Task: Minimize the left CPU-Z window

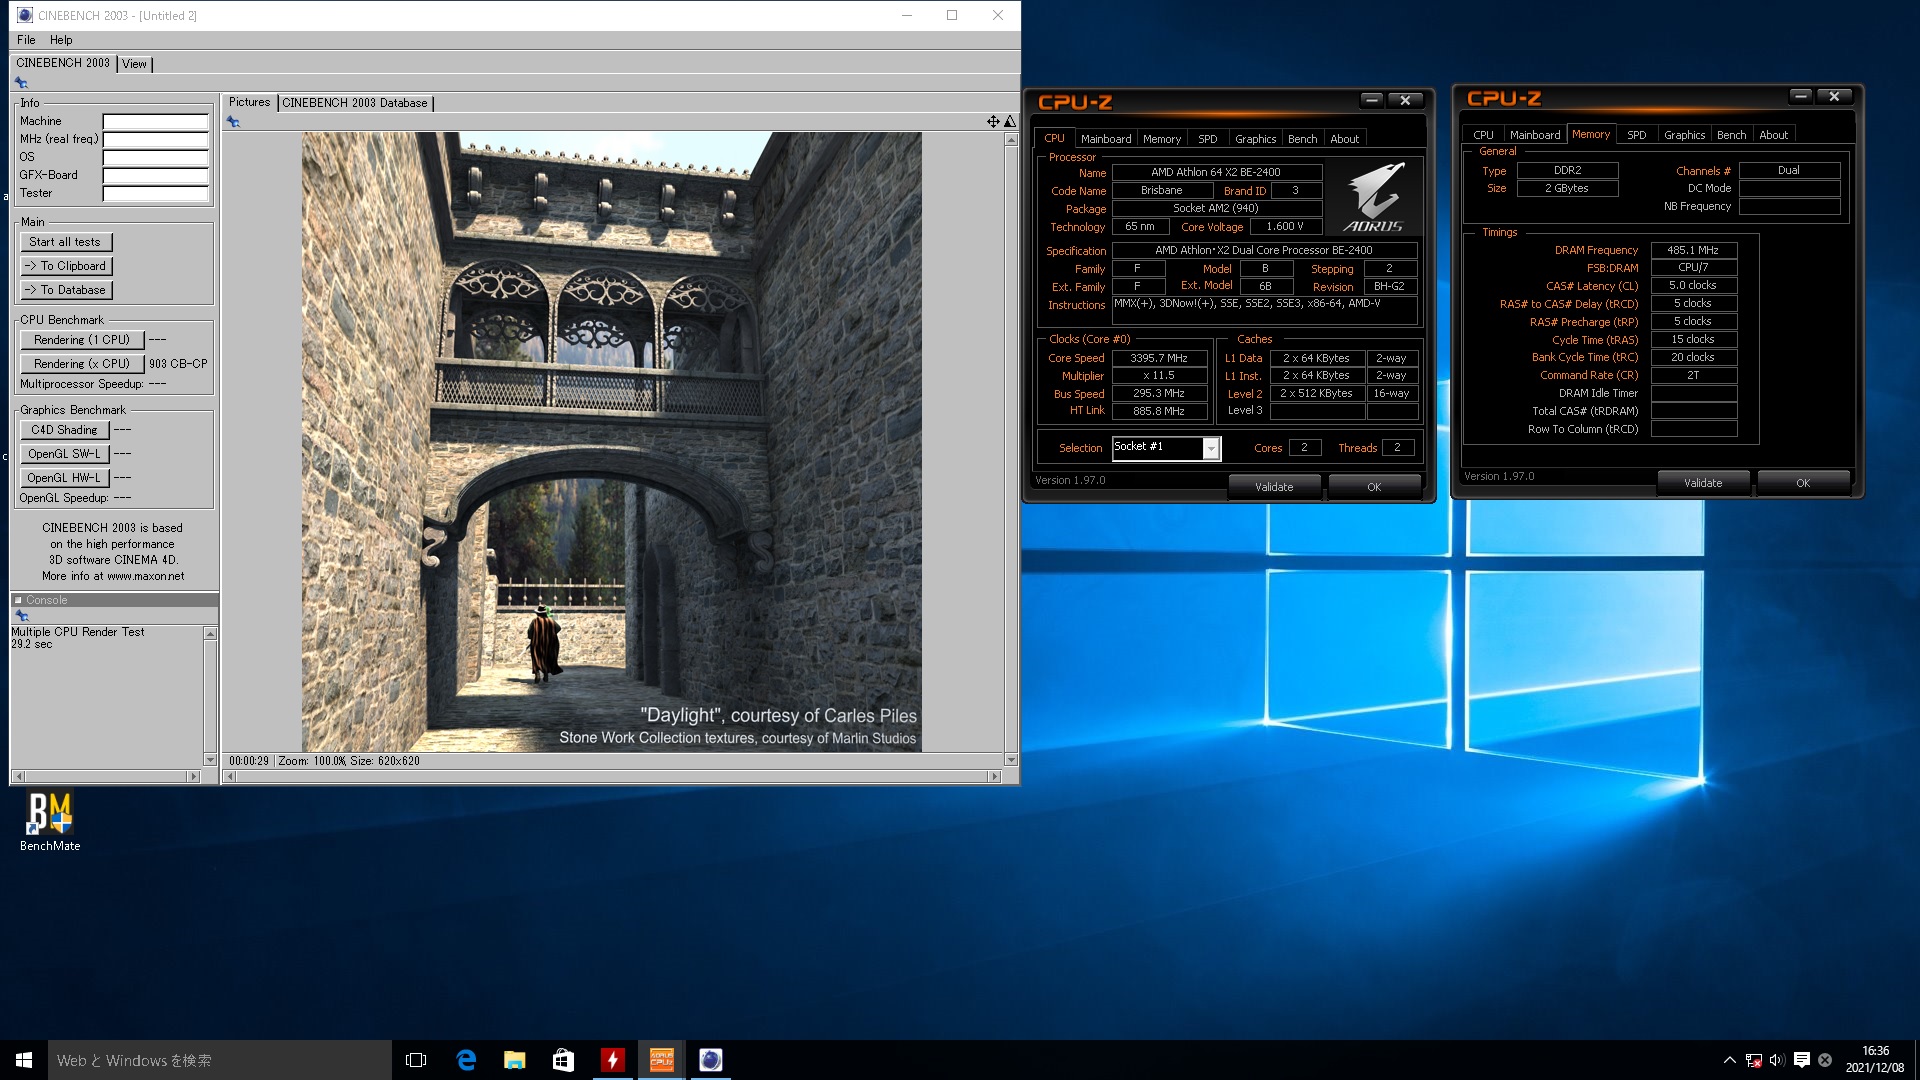Action: (x=1372, y=100)
